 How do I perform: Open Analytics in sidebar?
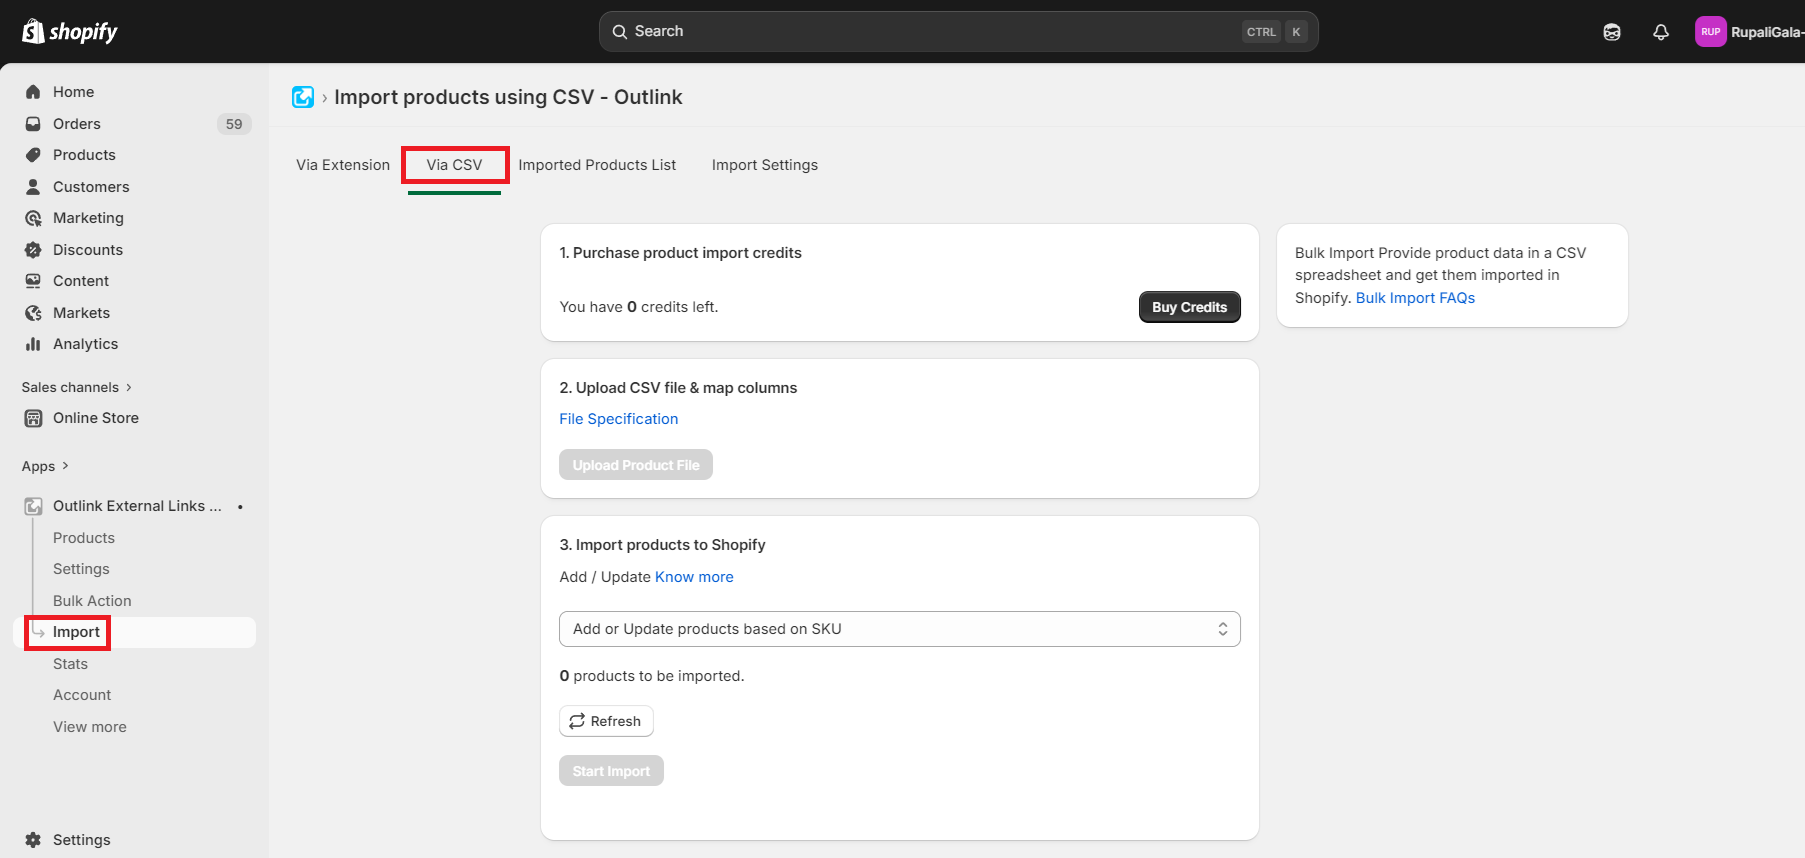pyautogui.click(x=85, y=344)
